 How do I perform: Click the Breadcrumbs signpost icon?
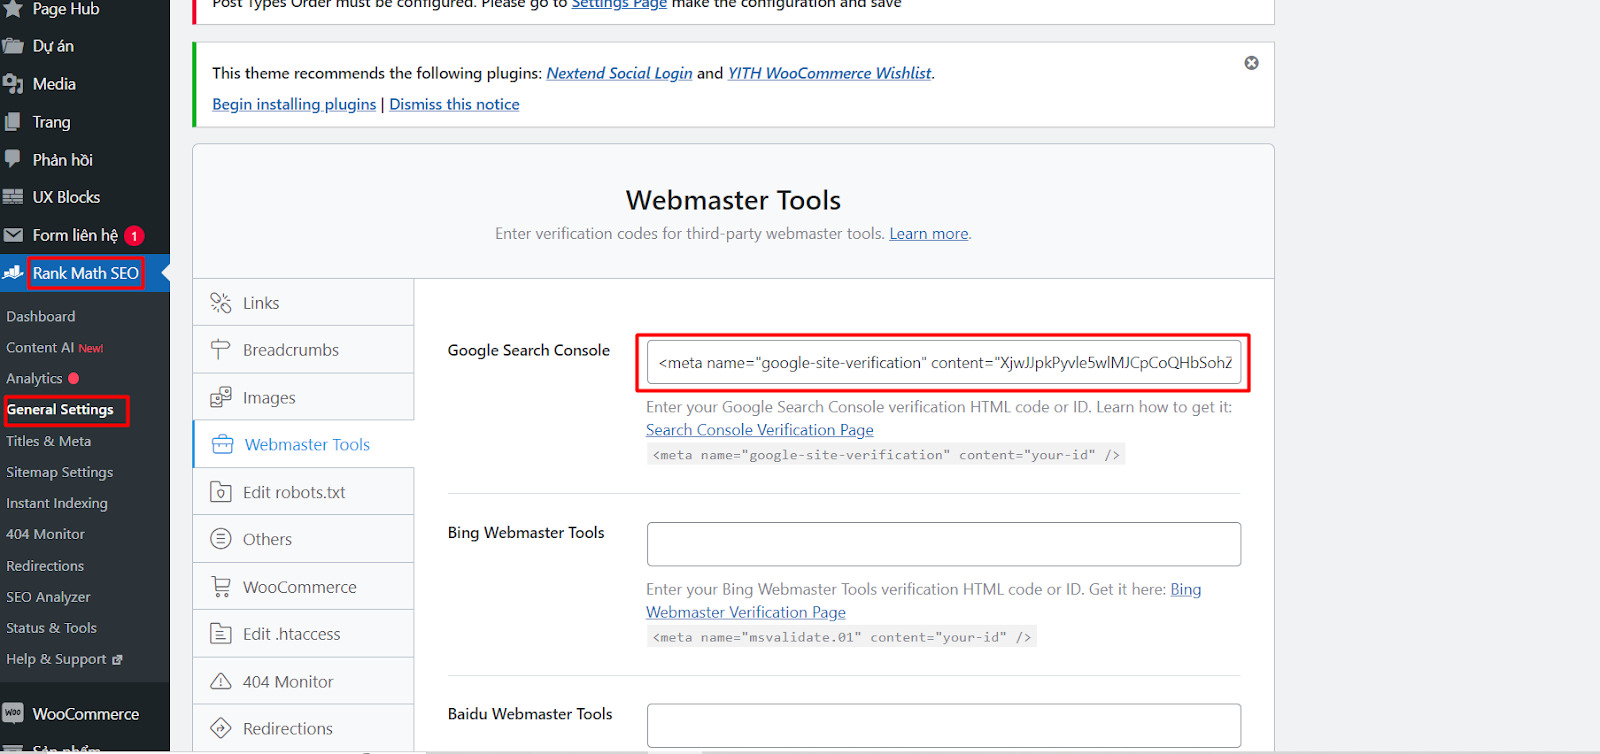tap(220, 350)
